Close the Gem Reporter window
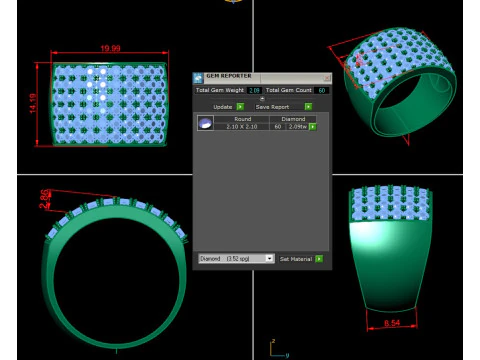This screenshot has width=480, height=360. point(327,78)
